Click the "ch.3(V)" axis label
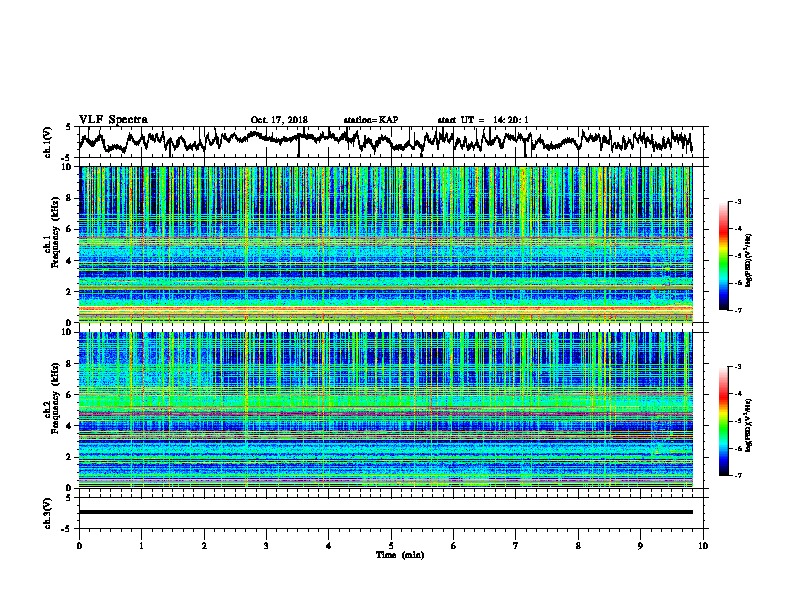Viewport: 792px width, 612px height. click(x=47, y=513)
